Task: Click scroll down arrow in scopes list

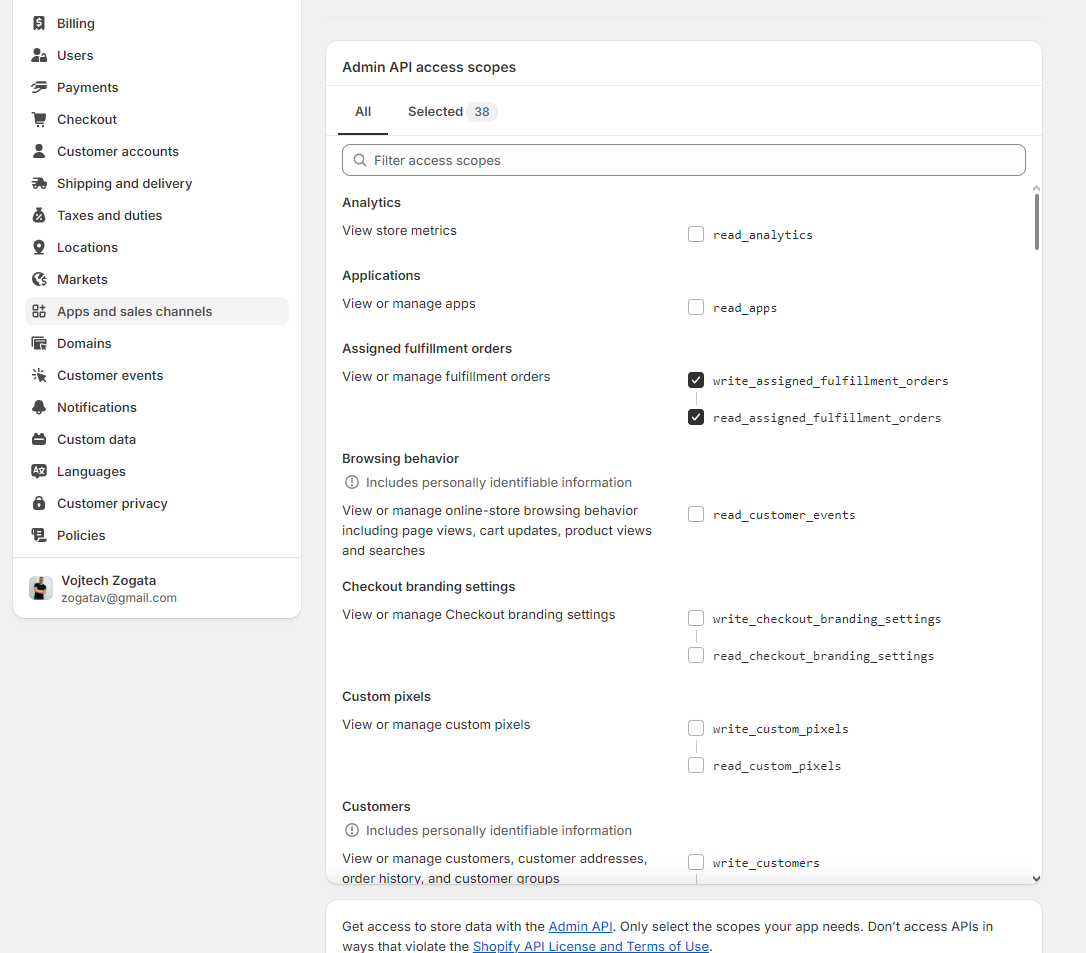Action: [x=1036, y=878]
